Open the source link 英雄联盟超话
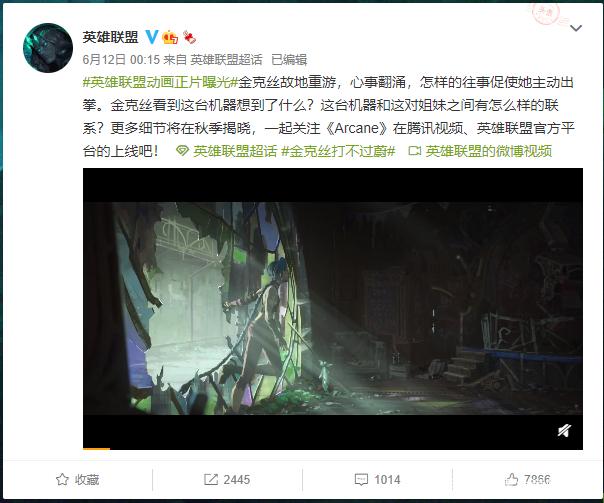 coord(226,60)
